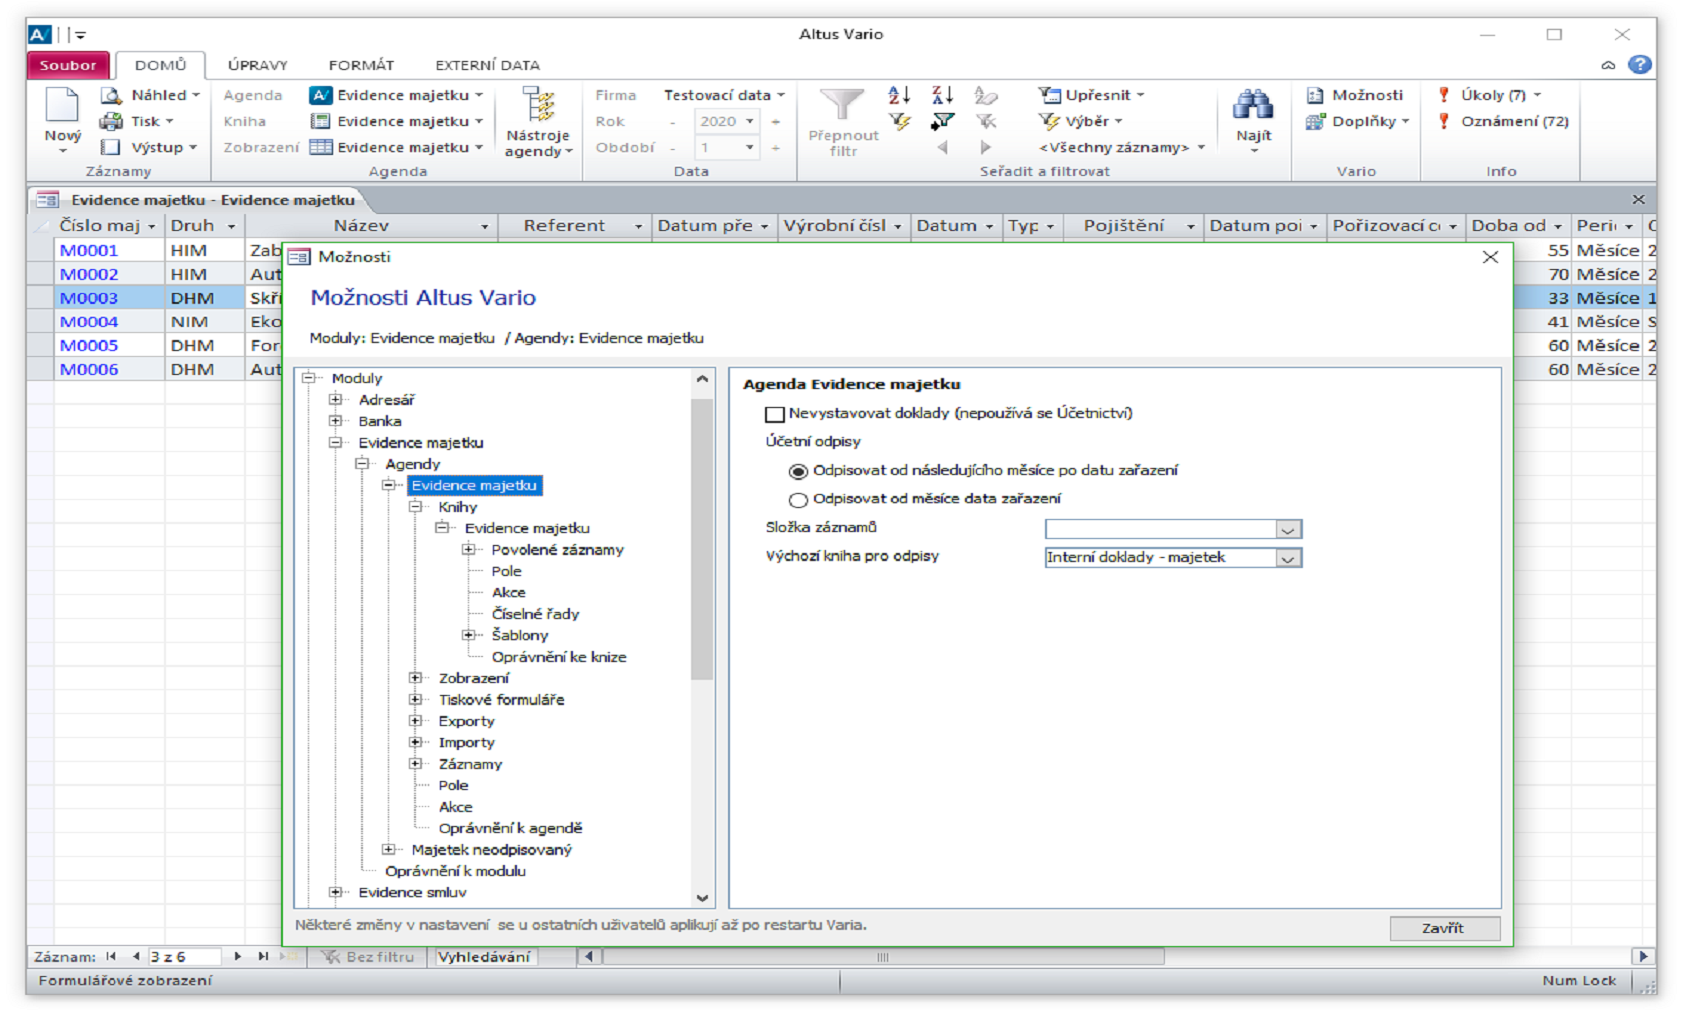The height and width of the screenshot is (1020, 1689).
Task: Expand Majetek neodpisovaný tree node
Action: tap(389, 850)
